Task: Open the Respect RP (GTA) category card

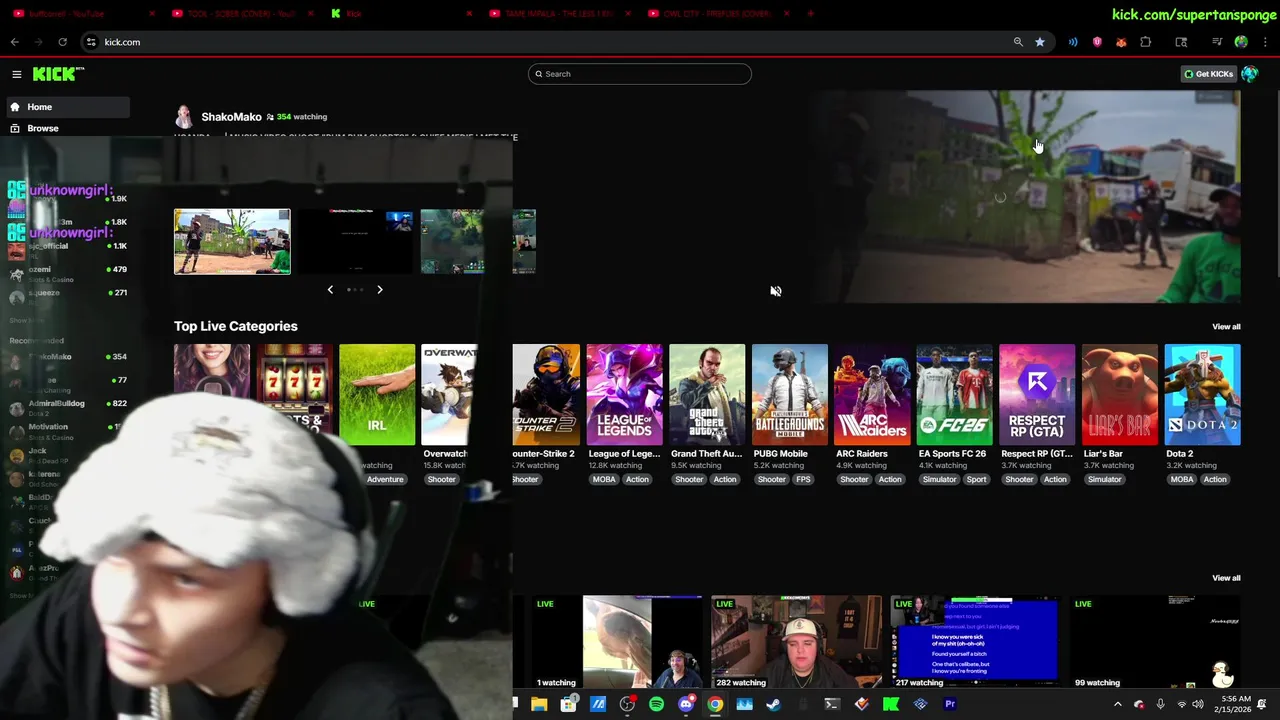Action: click(x=1037, y=394)
